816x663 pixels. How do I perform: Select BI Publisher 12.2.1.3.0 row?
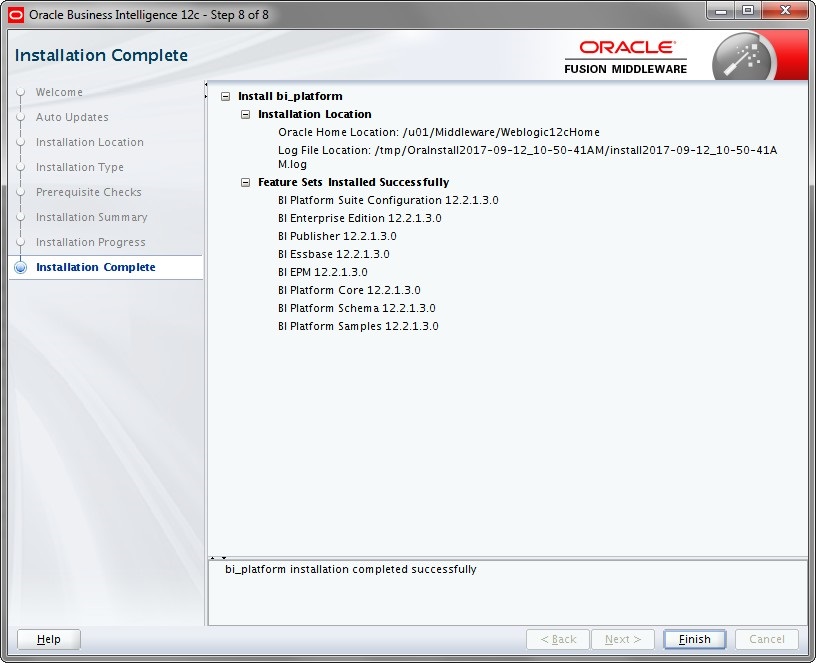point(337,236)
